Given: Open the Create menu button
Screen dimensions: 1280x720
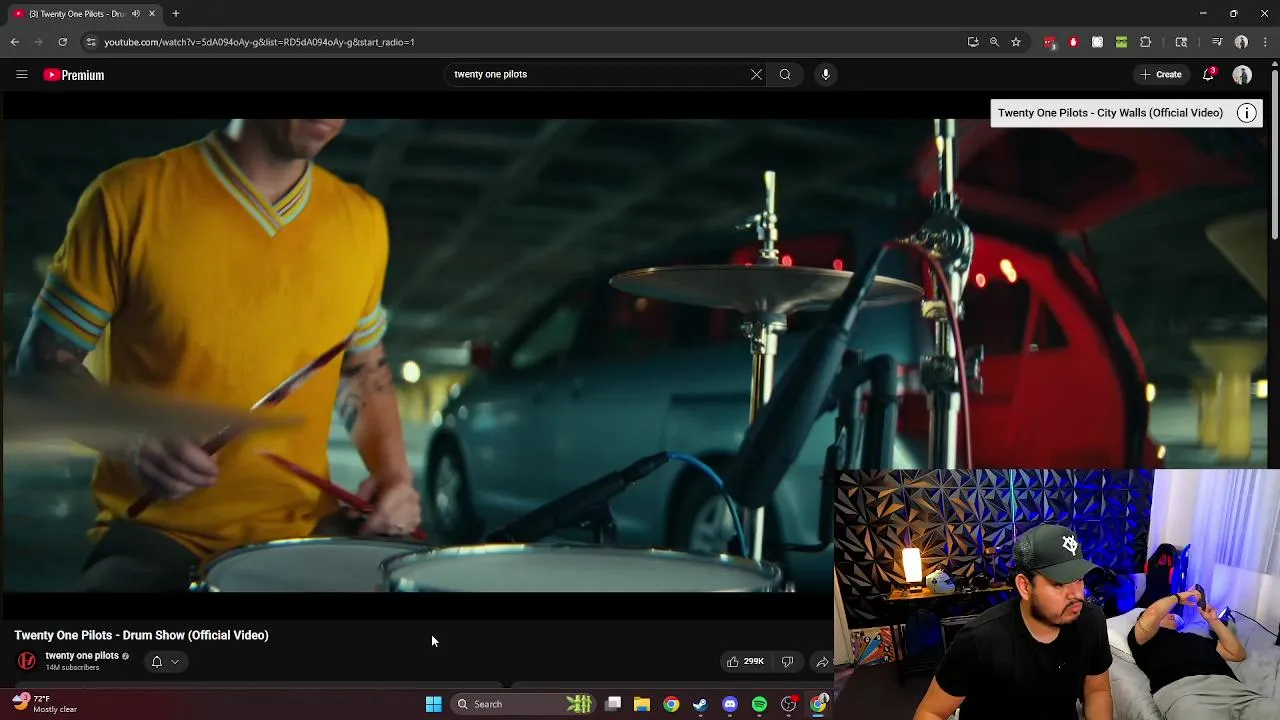Looking at the screenshot, I should pyautogui.click(x=1161, y=75).
